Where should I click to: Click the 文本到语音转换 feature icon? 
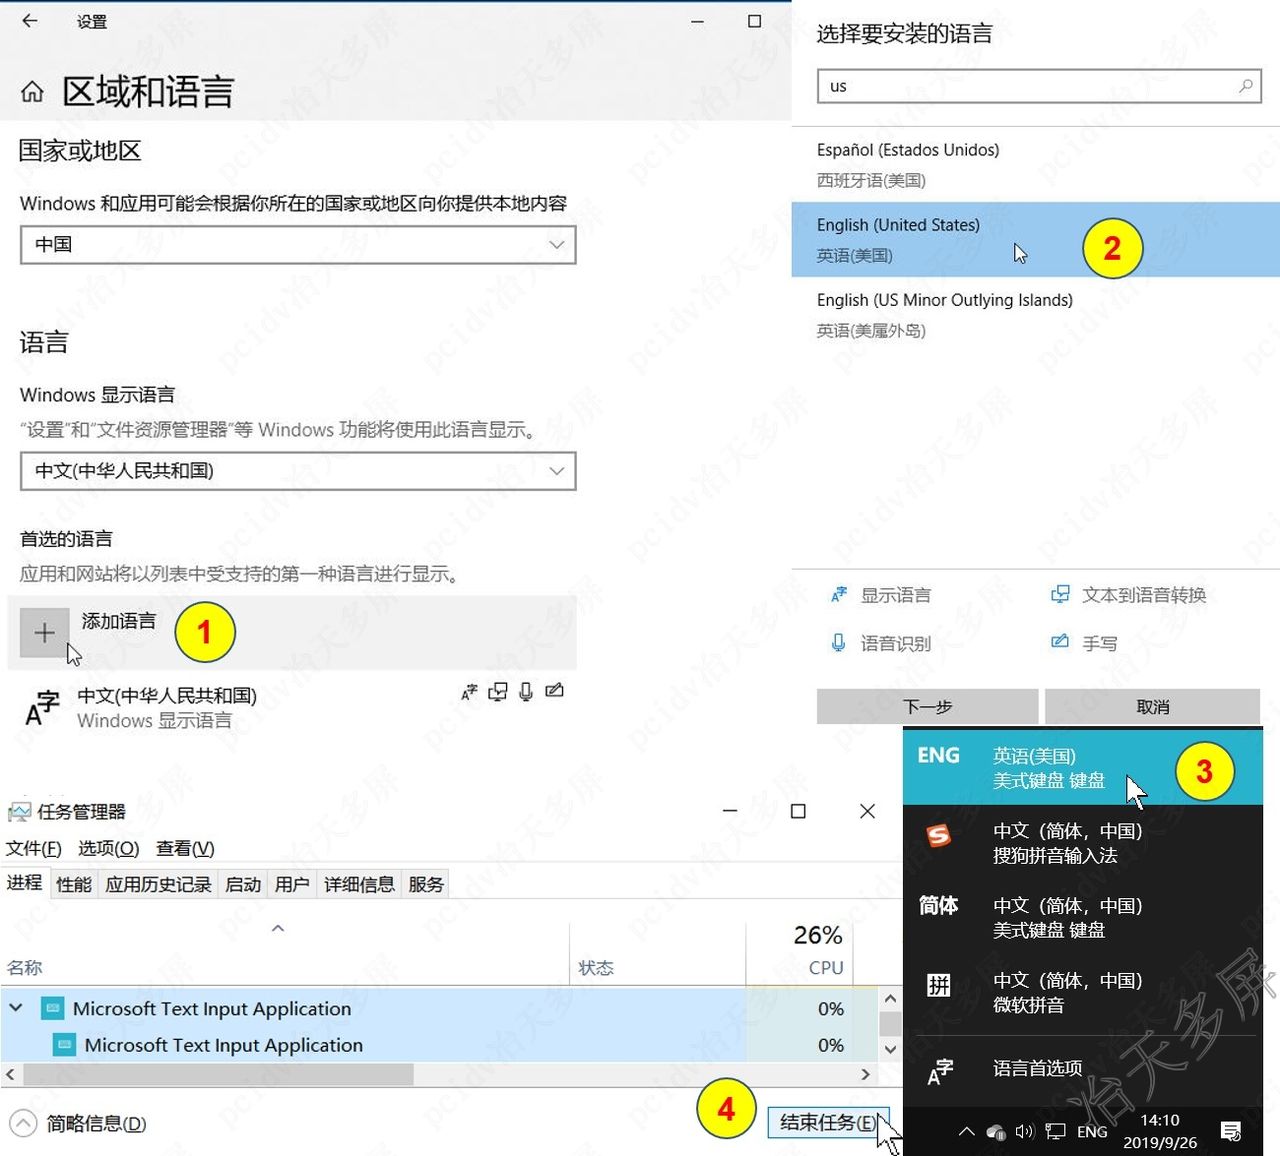click(1060, 595)
